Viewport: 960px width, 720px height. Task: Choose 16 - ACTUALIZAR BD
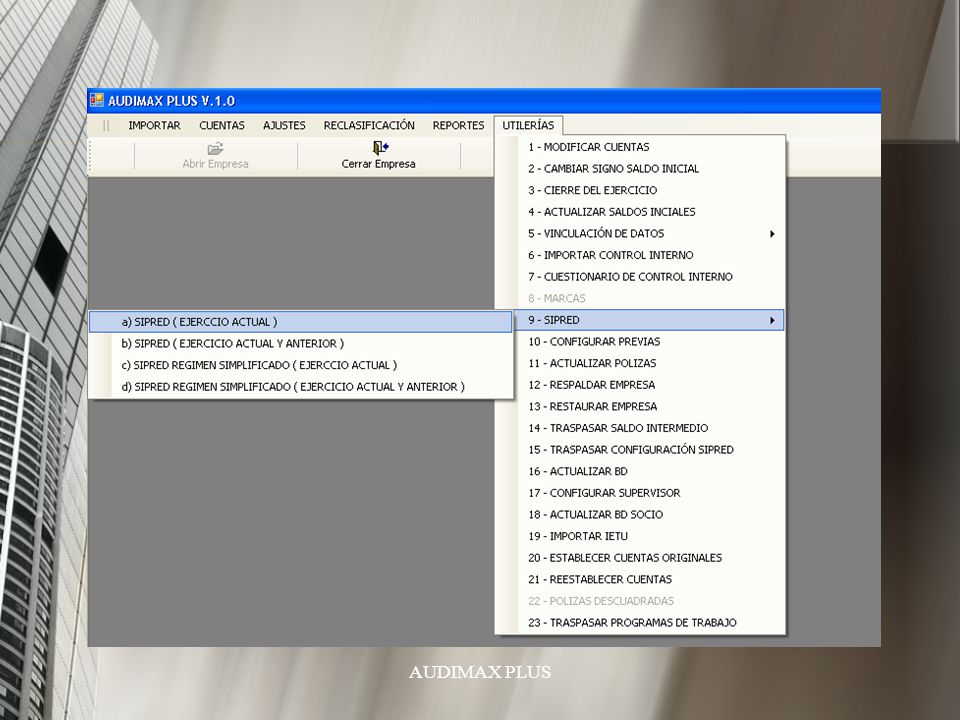(x=640, y=471)
